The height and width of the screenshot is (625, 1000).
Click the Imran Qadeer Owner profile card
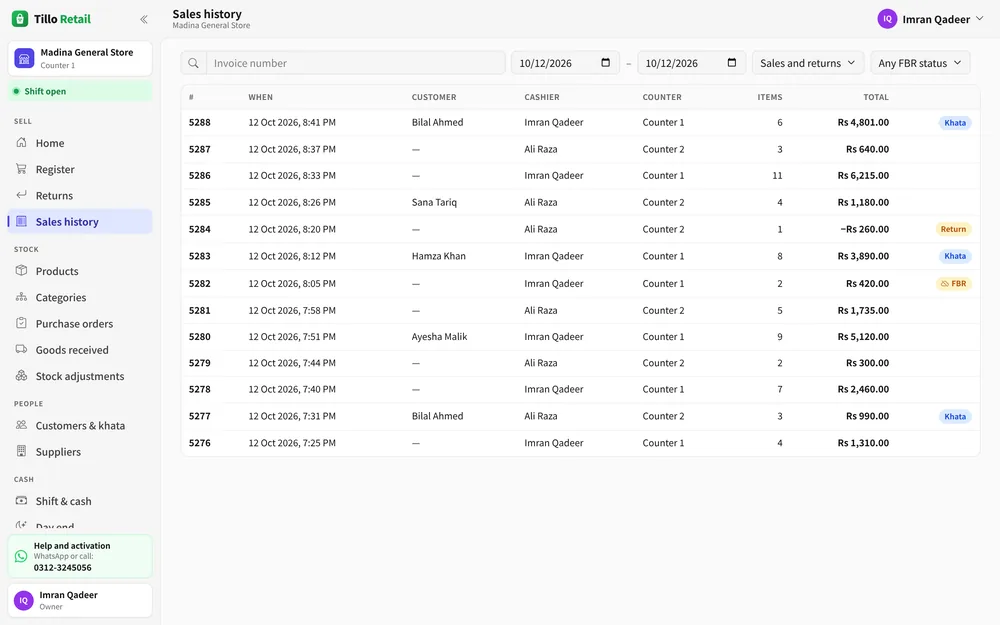tap(80, 600)
